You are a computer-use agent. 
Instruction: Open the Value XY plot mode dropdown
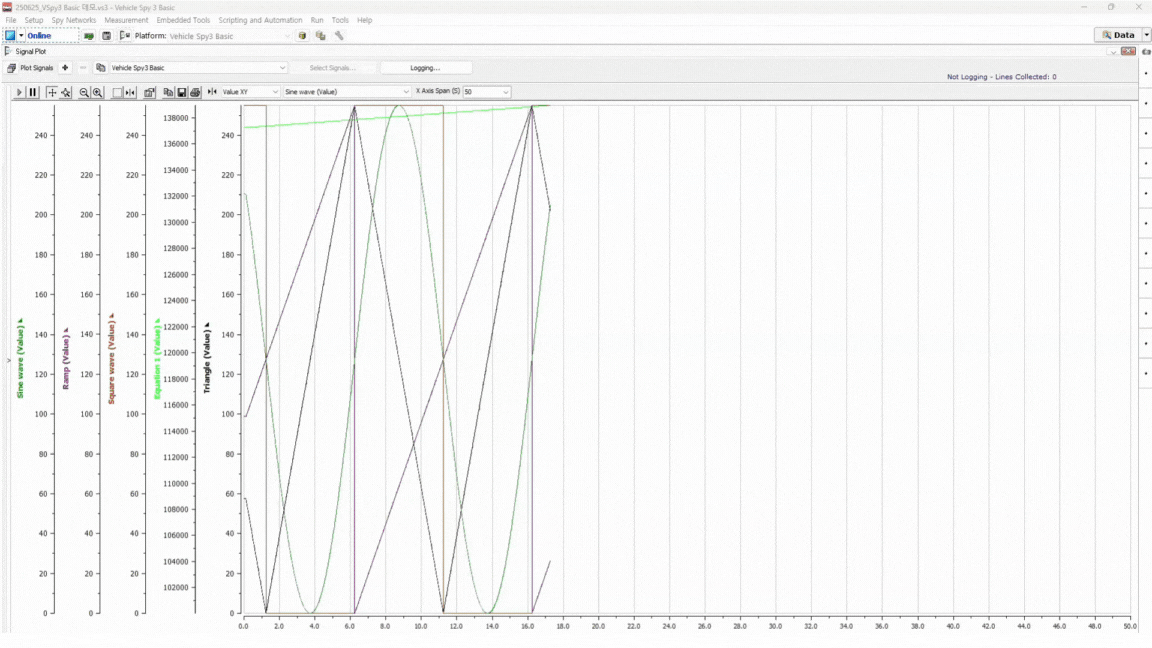click(x=274, y=92)
